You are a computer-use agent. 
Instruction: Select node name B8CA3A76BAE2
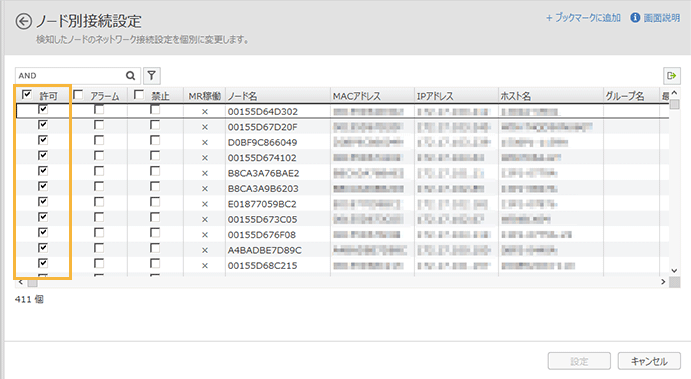tap(264, 174)
